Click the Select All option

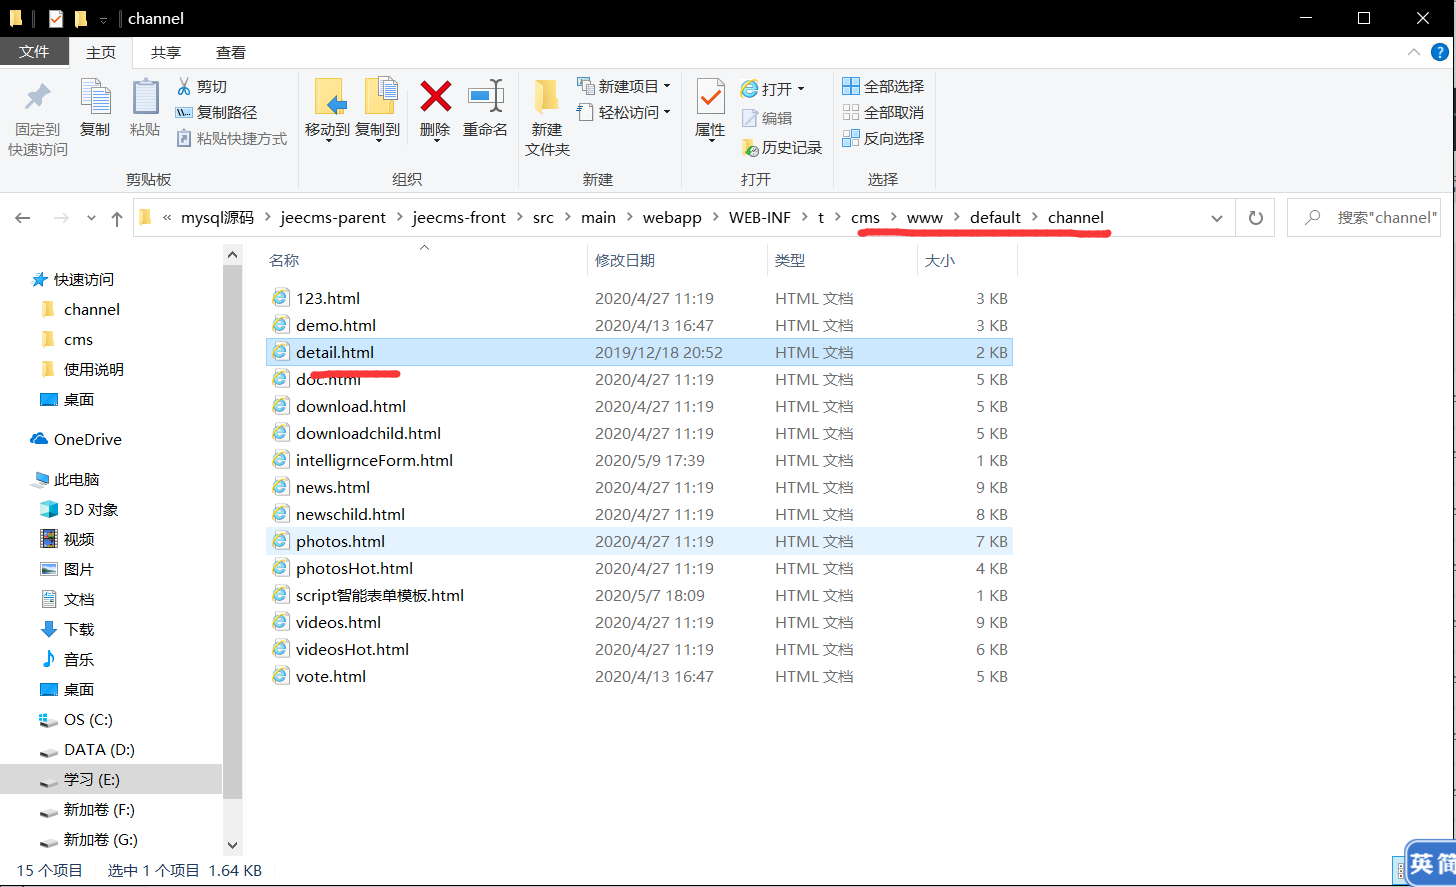tap(883, 86)
